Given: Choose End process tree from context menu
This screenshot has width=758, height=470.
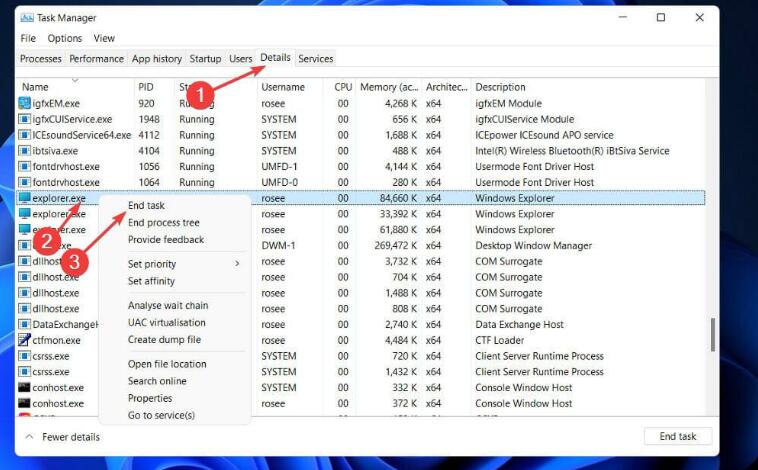Looking at the screenshot, I should click(164, 222).
